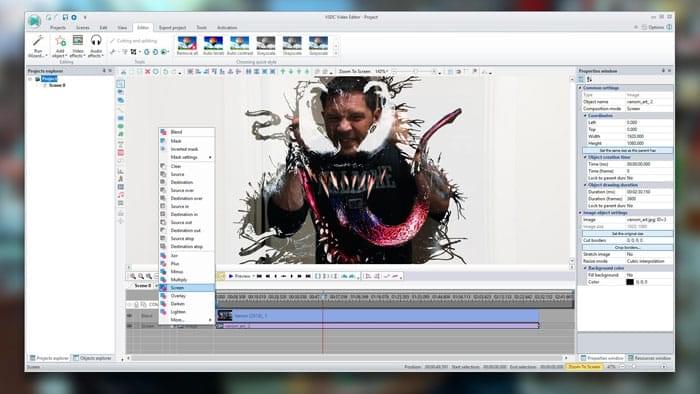Click the Preview playback button
The width and height of the screenshot is (700, 394).
click(x=239, y=276)
